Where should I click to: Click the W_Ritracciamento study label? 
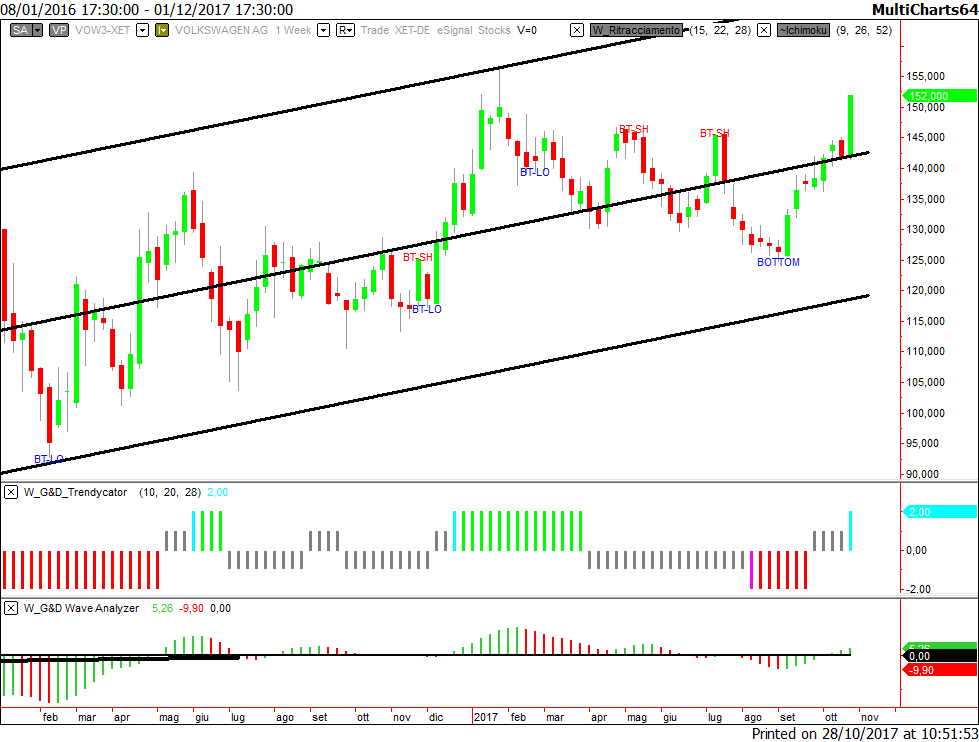tap(636, 30)
